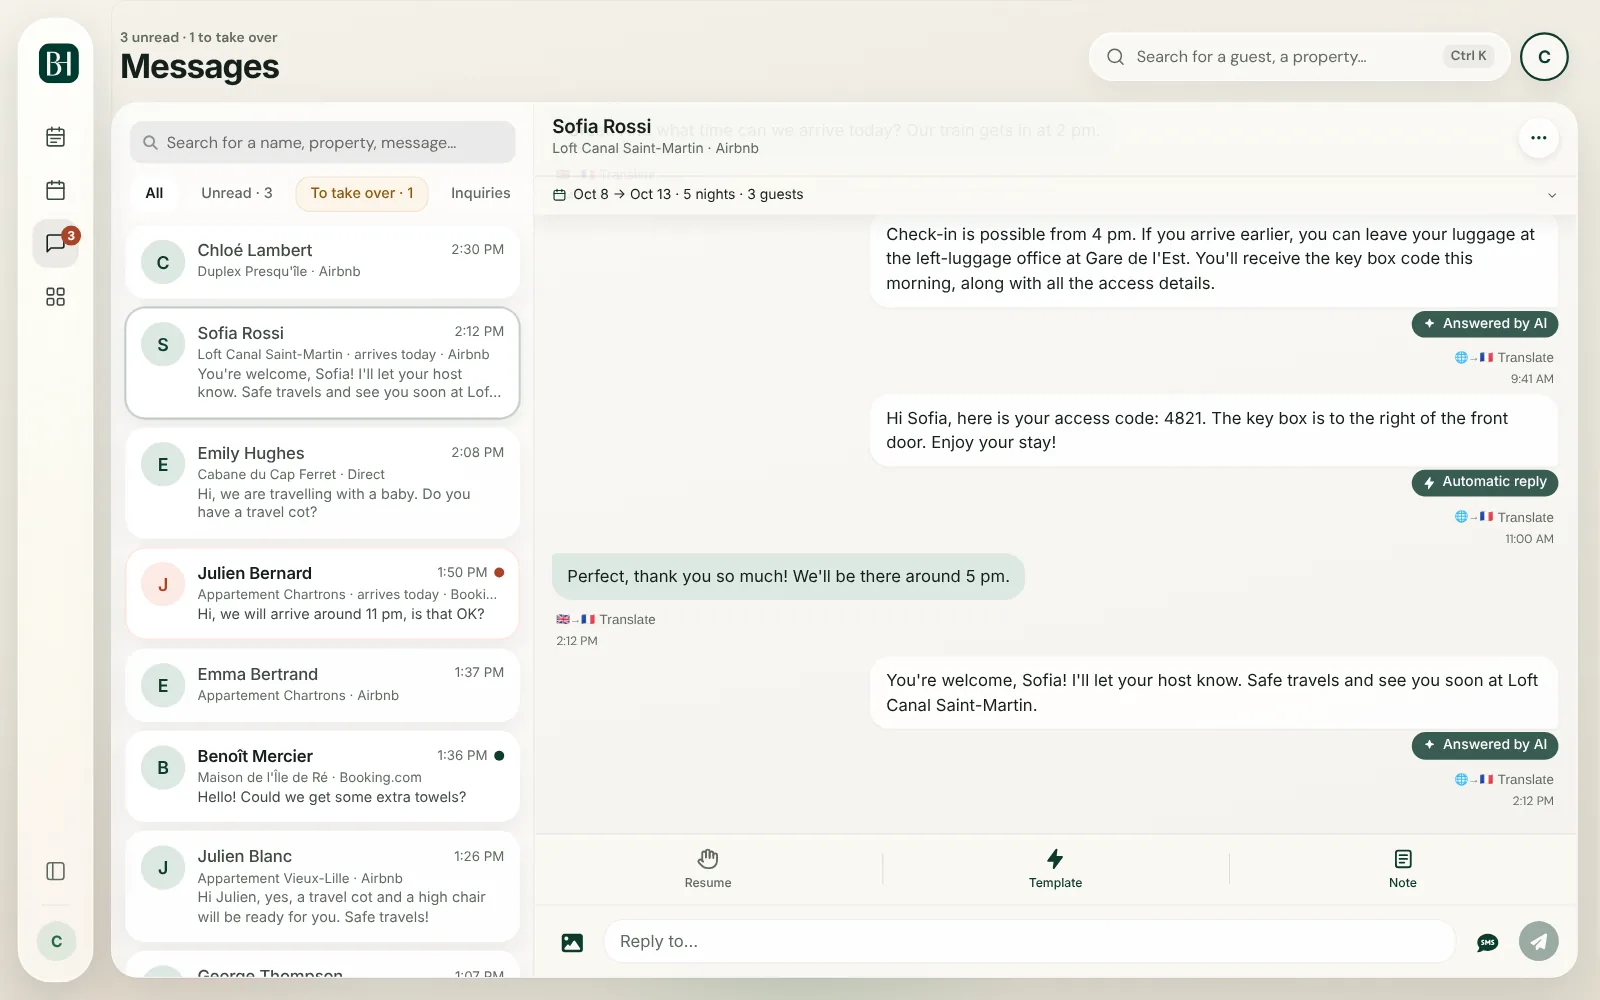The image size is (1600, 1000).
Task: Click the name, property, message search field
Action: tap(322, 143)
